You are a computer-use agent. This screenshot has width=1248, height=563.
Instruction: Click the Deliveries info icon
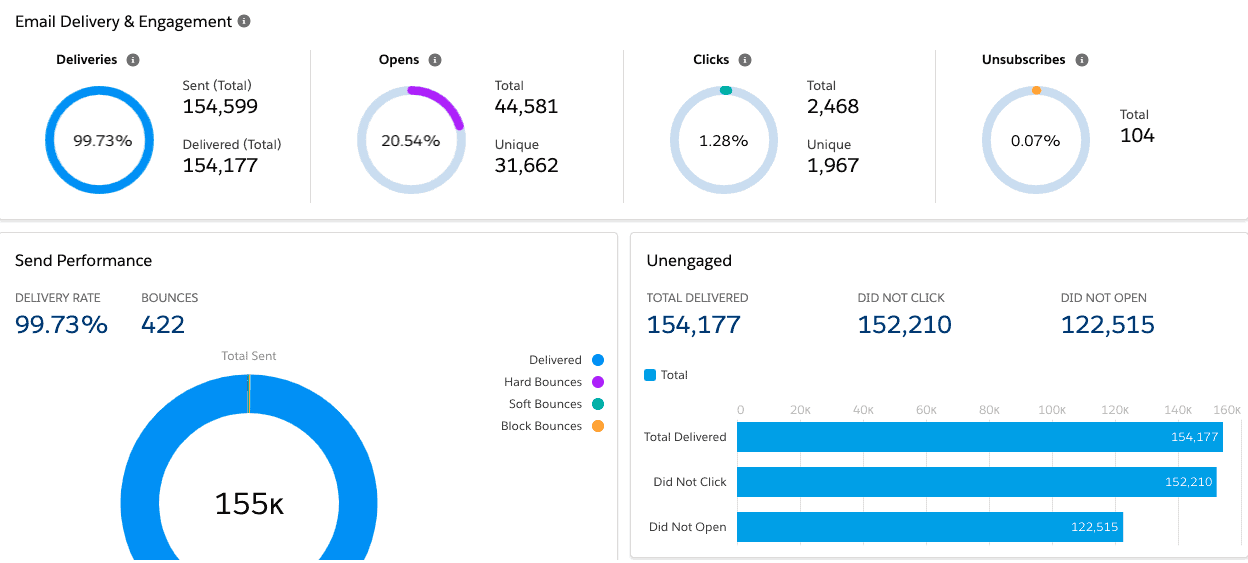pos(133,60)
